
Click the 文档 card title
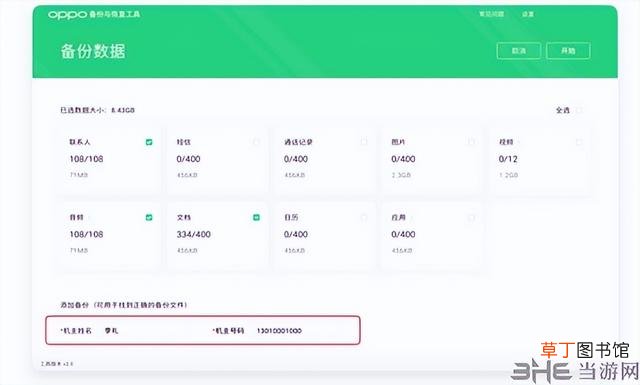click(x=184, y=218)
